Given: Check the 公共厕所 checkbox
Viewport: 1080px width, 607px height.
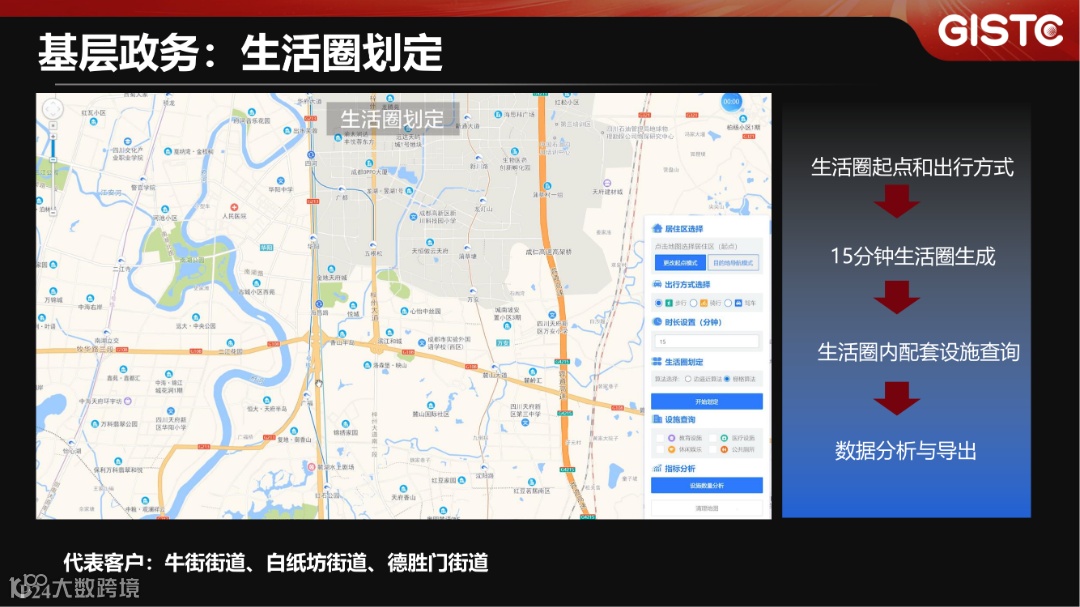Looking at the screenshot, I should 713,449.
